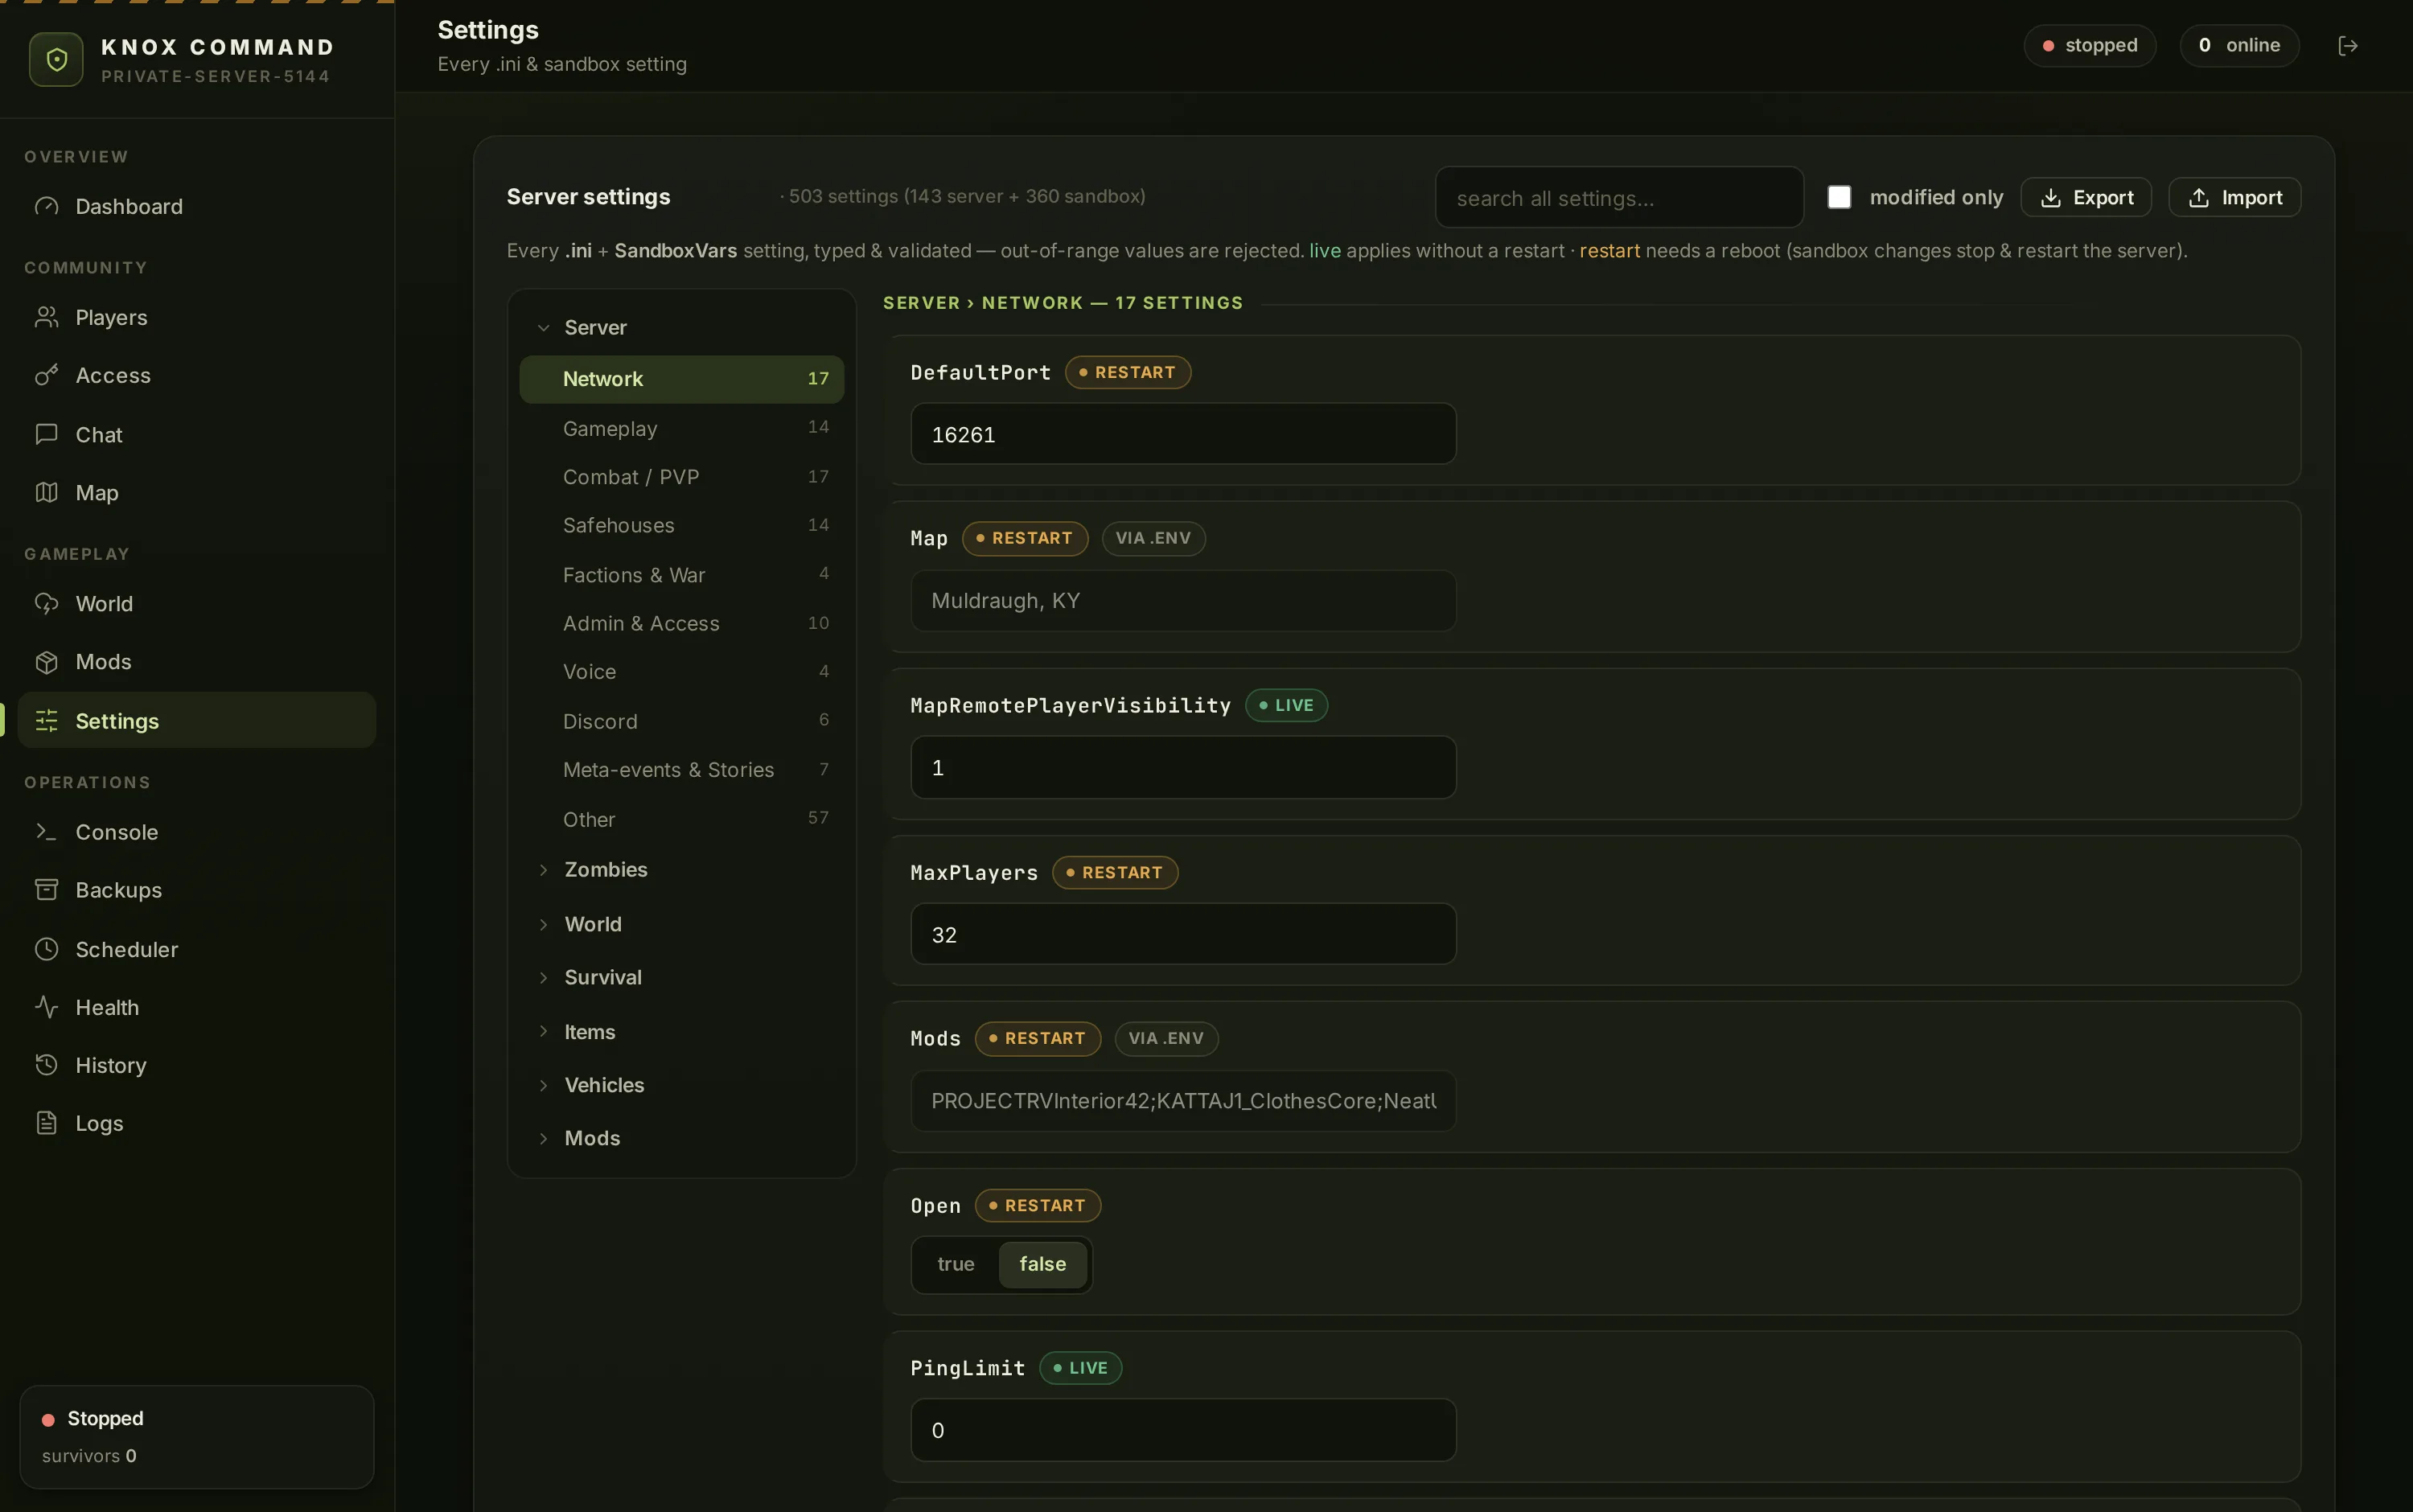The height and width of the screenshot is (1512, 2413).
Task: Go to the Dashboard page
Action: pyautogui.click(x=197, y=206)
